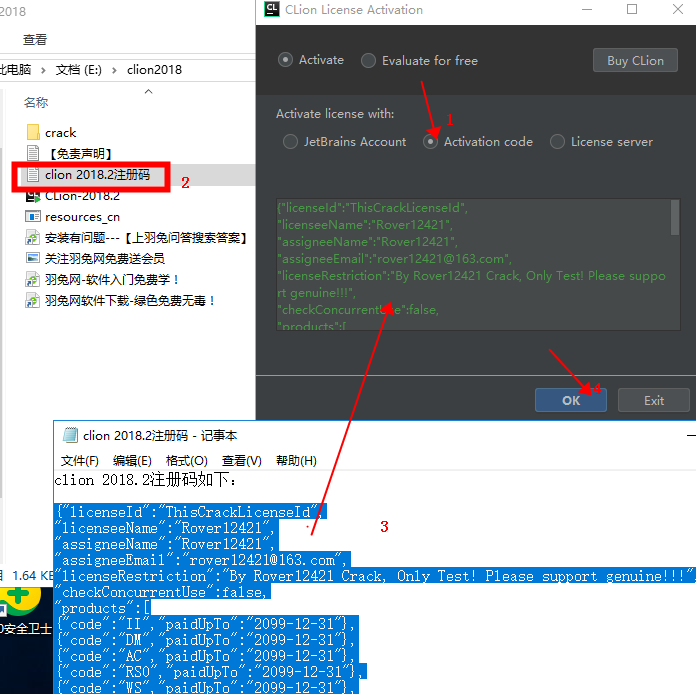Confirm activation with the OK button

click(x=570, y=401)
